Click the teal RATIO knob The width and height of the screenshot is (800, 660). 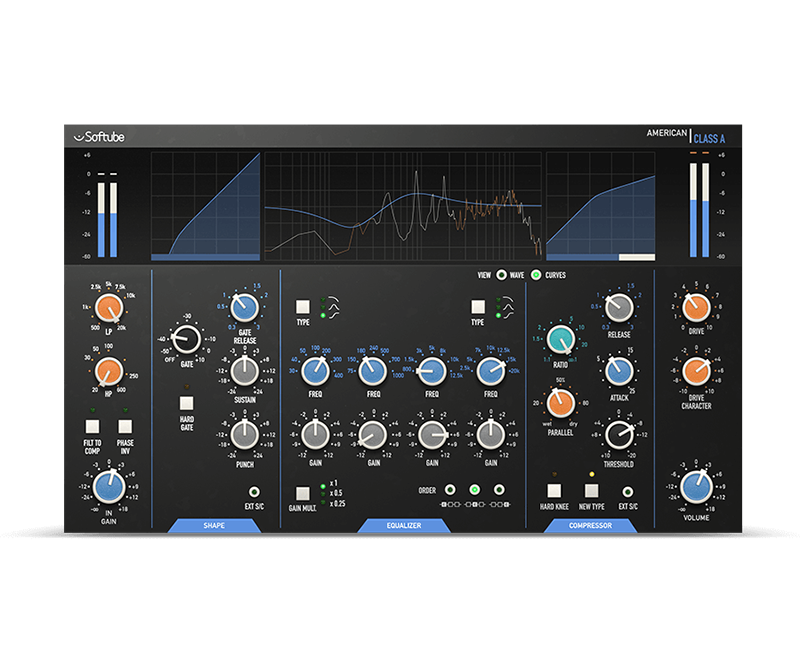click(x=561, y=340)
